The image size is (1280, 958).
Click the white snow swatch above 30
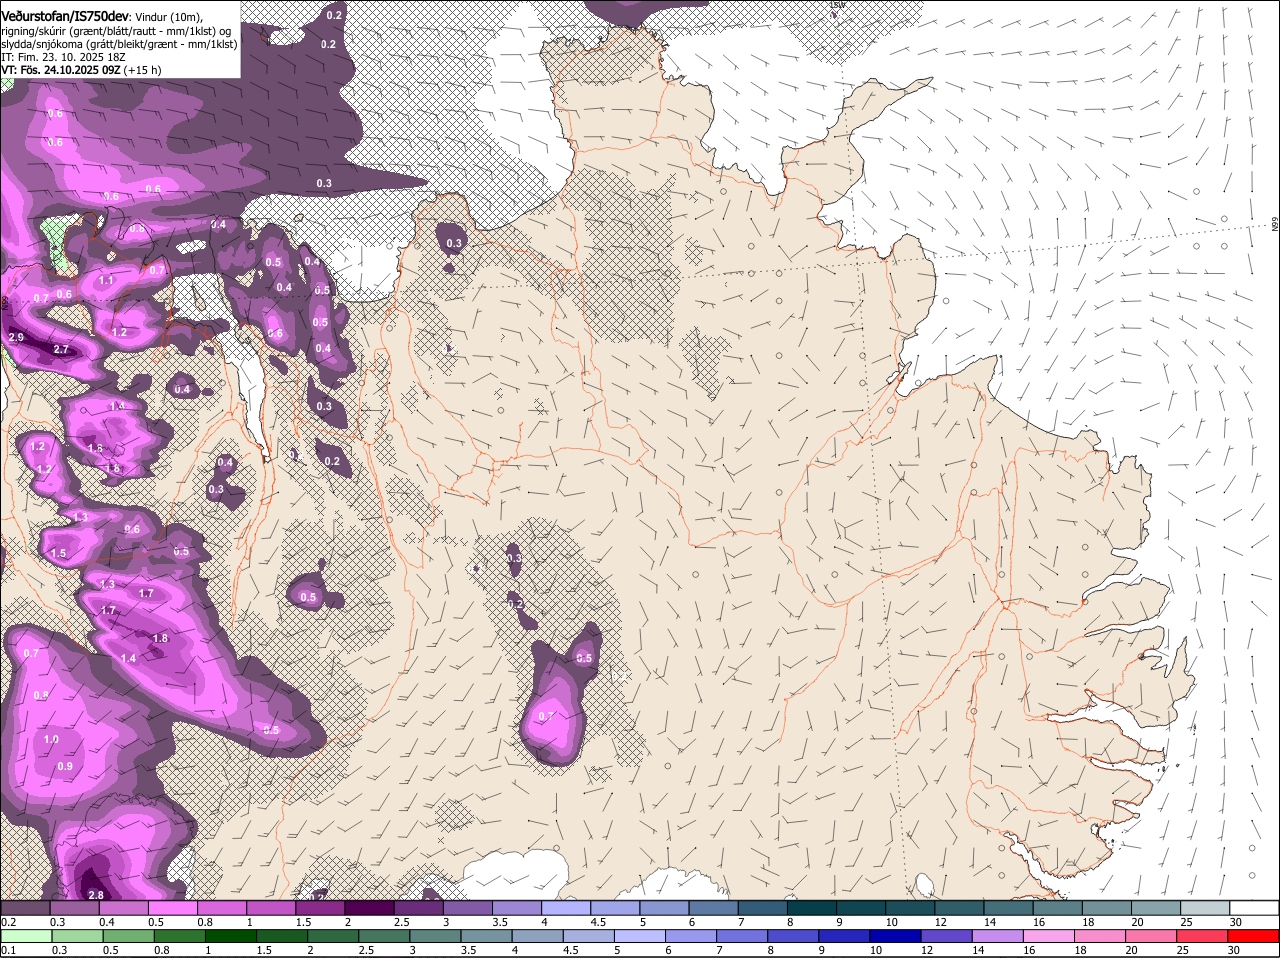(1253, 907)
